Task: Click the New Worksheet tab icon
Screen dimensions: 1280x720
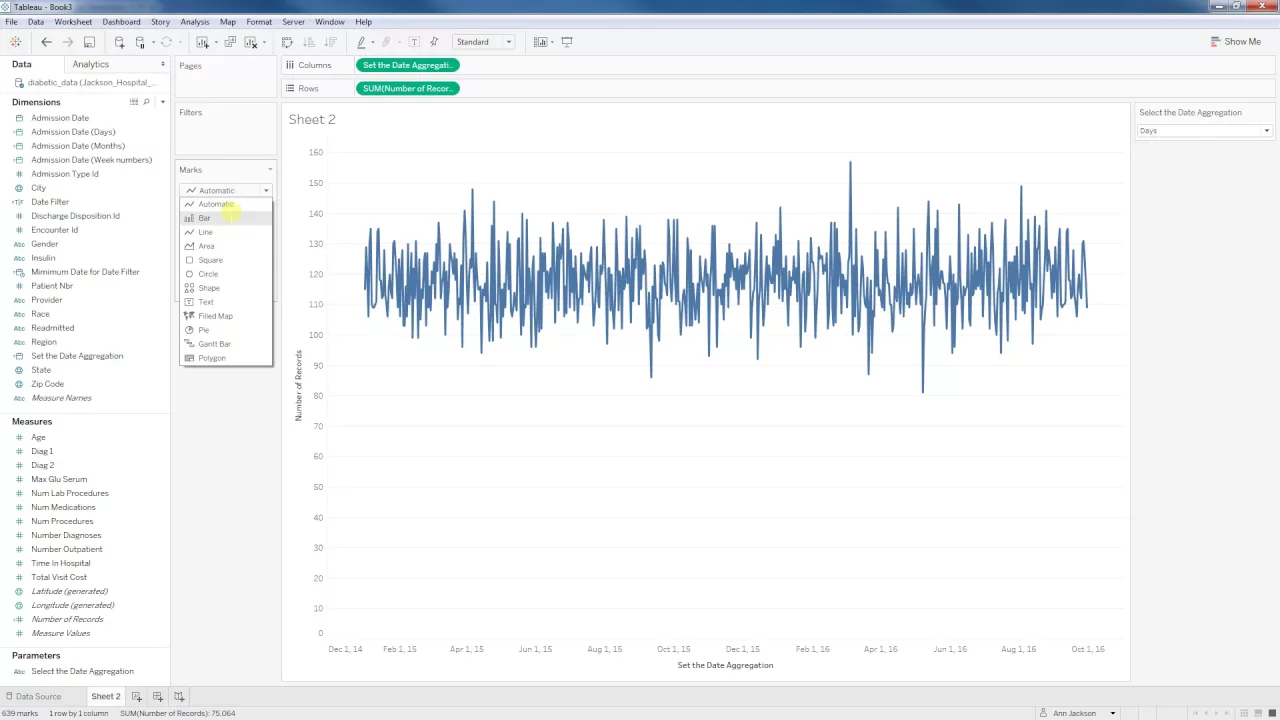Action: (136, 696)
